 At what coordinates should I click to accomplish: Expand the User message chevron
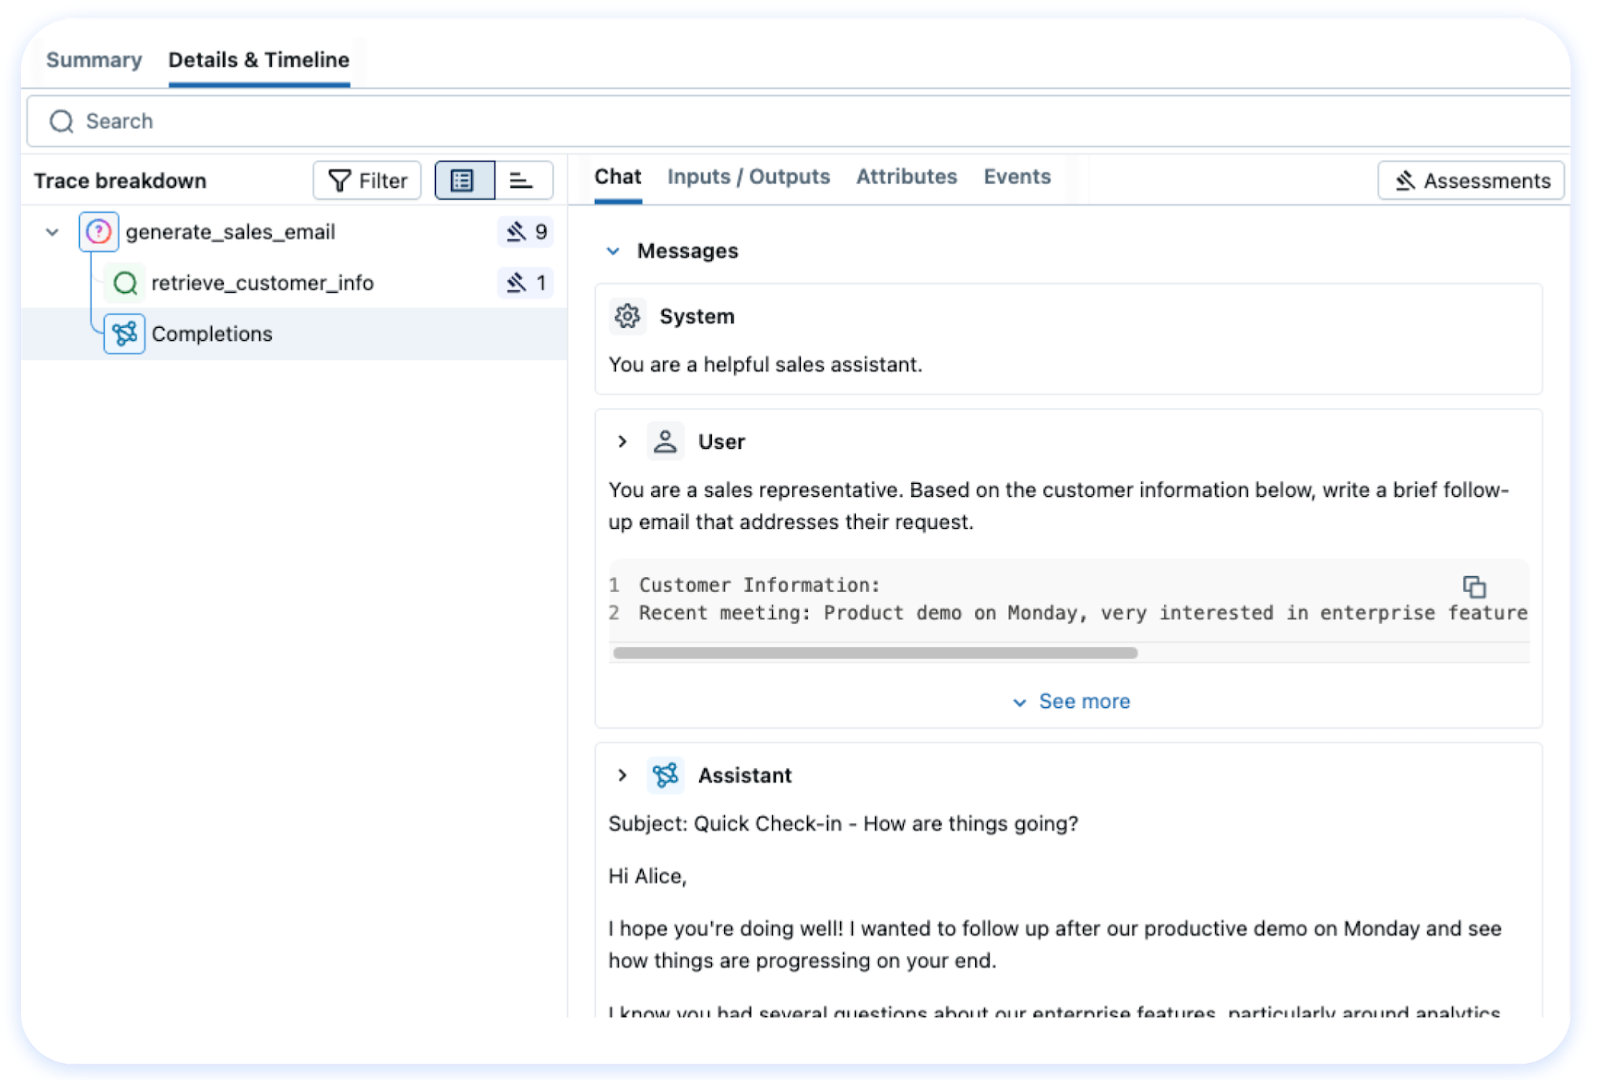[622, 442]
